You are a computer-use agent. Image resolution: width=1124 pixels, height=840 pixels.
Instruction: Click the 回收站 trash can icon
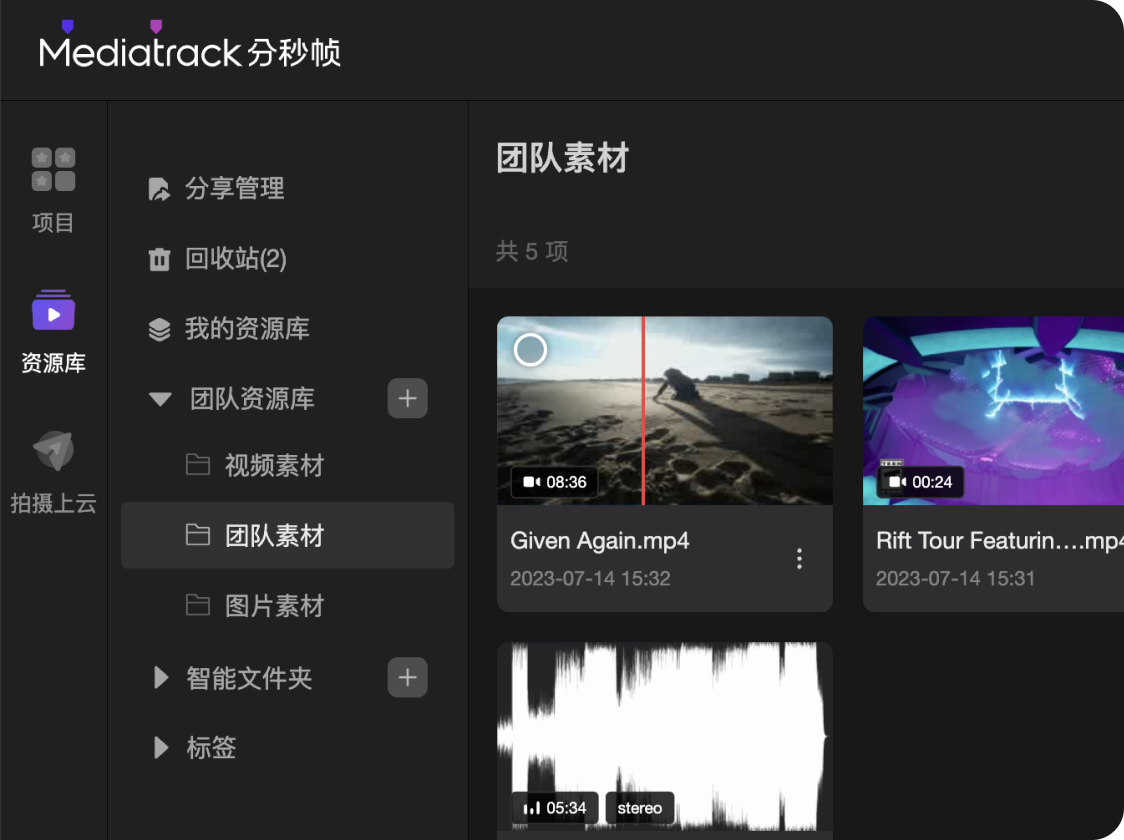(x=159, y=259)
